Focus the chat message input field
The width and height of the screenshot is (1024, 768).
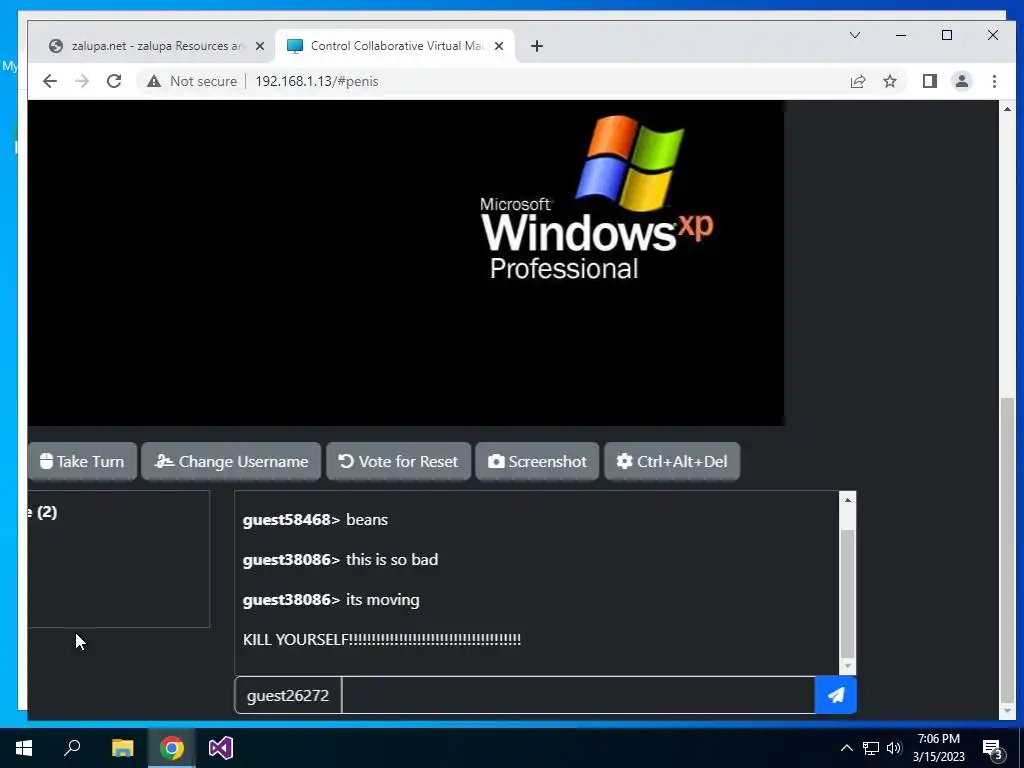[x=578, y=695]
